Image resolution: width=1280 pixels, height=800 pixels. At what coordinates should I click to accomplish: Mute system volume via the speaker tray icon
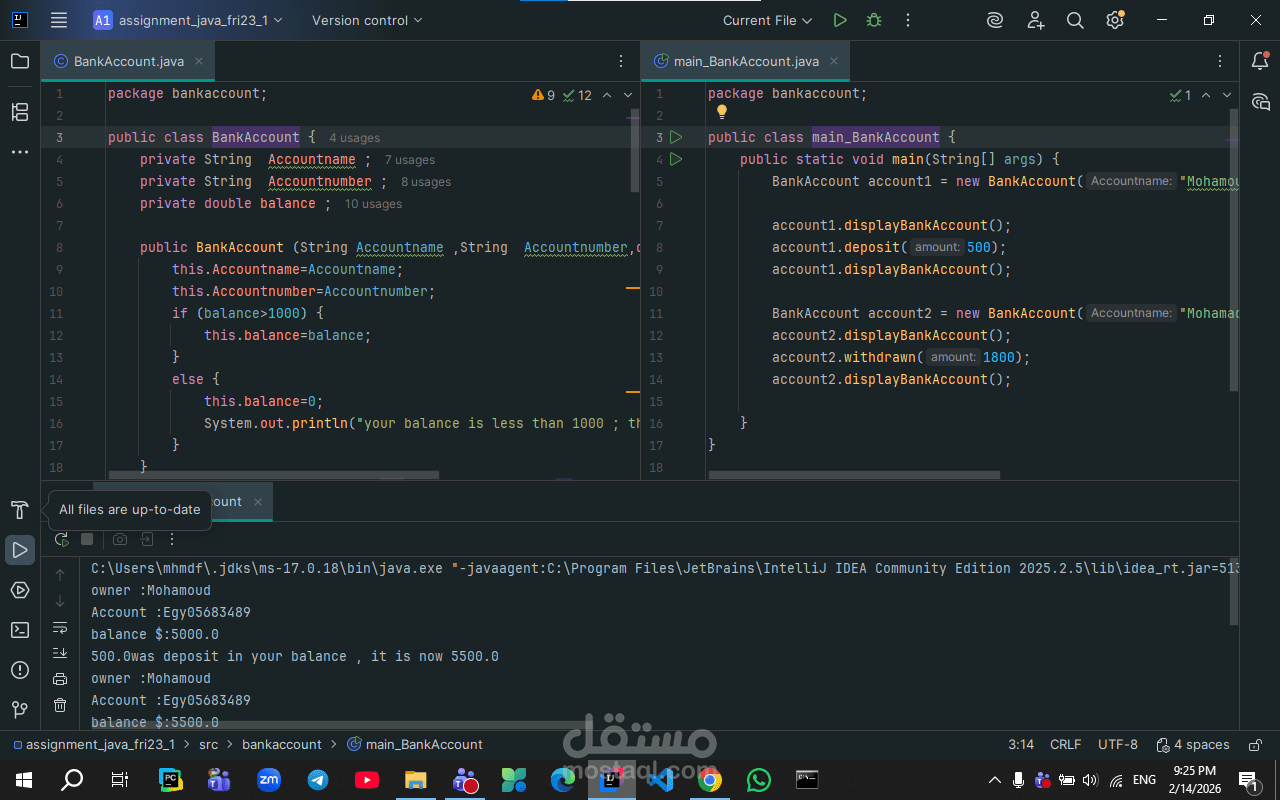[1090, 780]
